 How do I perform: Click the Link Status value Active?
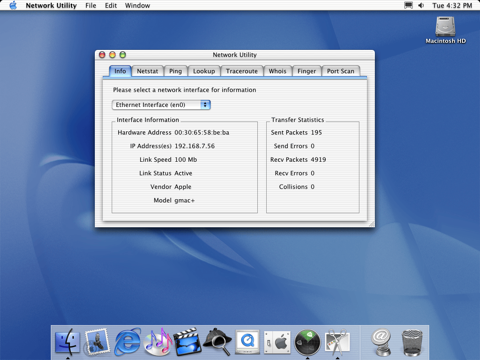(x=183, y=173)
